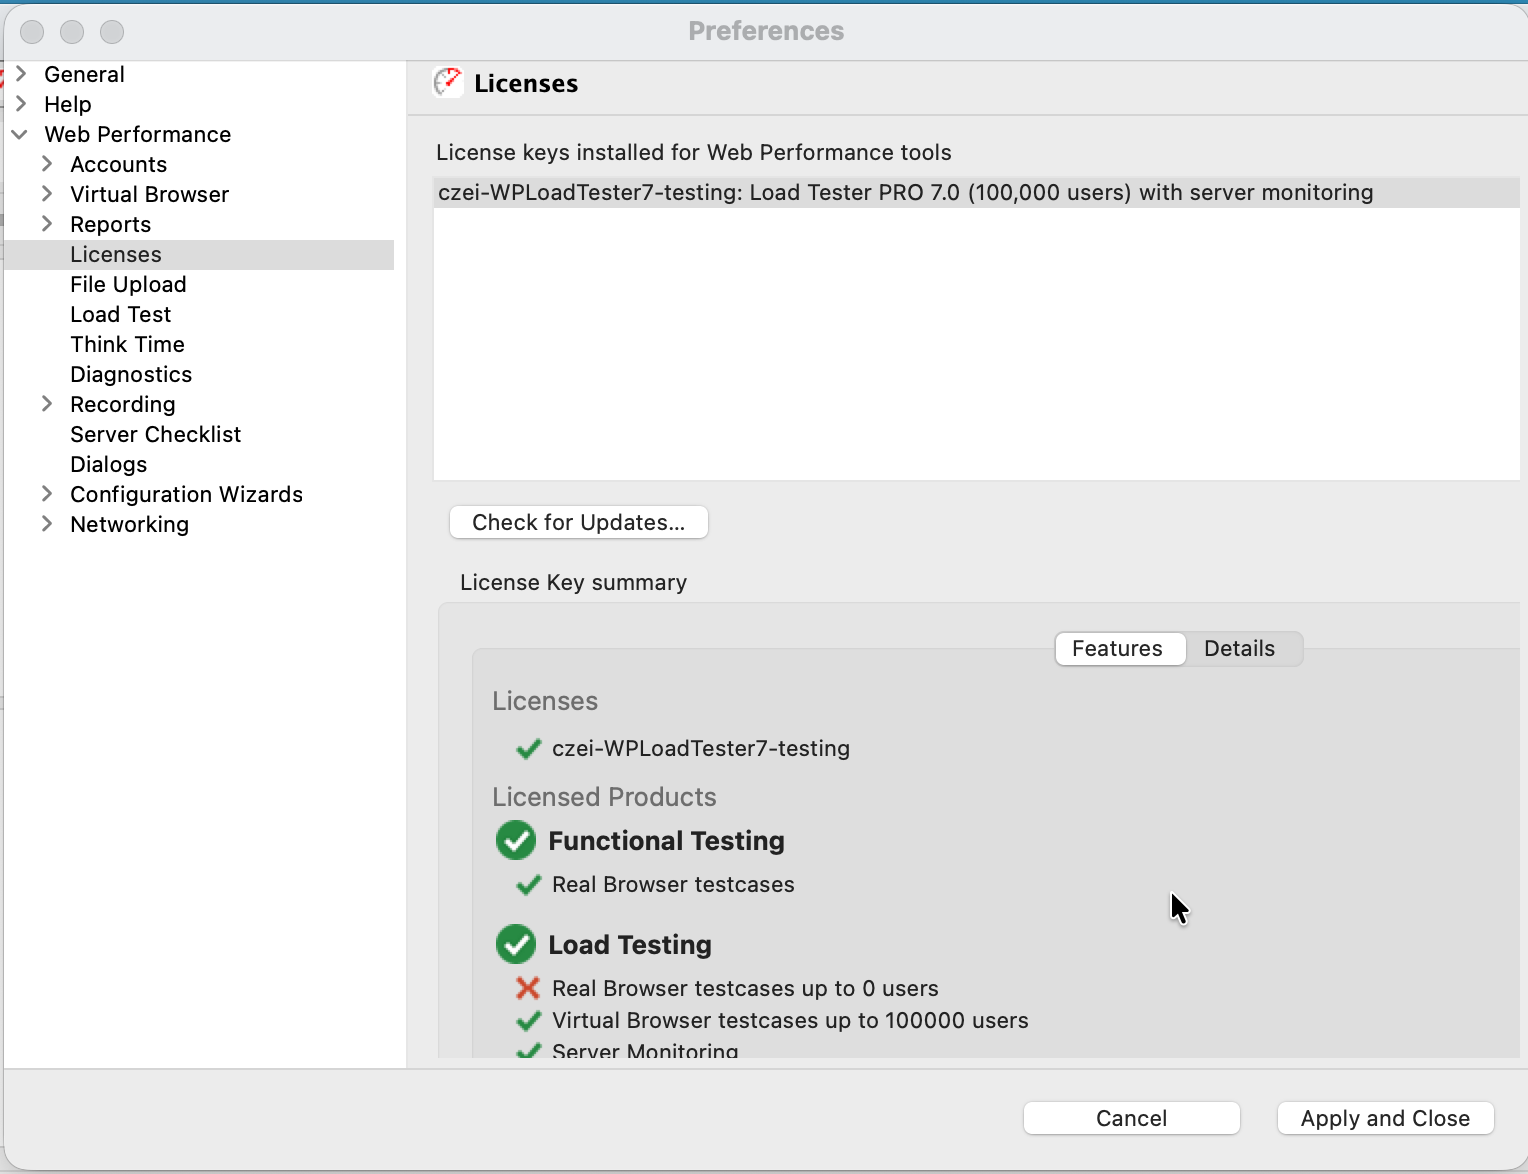This screenshot has width=1528, height=1174.
Task: Click checkmark beside Virtual Browser testcases 100000 users
Action: point(528,1021)
